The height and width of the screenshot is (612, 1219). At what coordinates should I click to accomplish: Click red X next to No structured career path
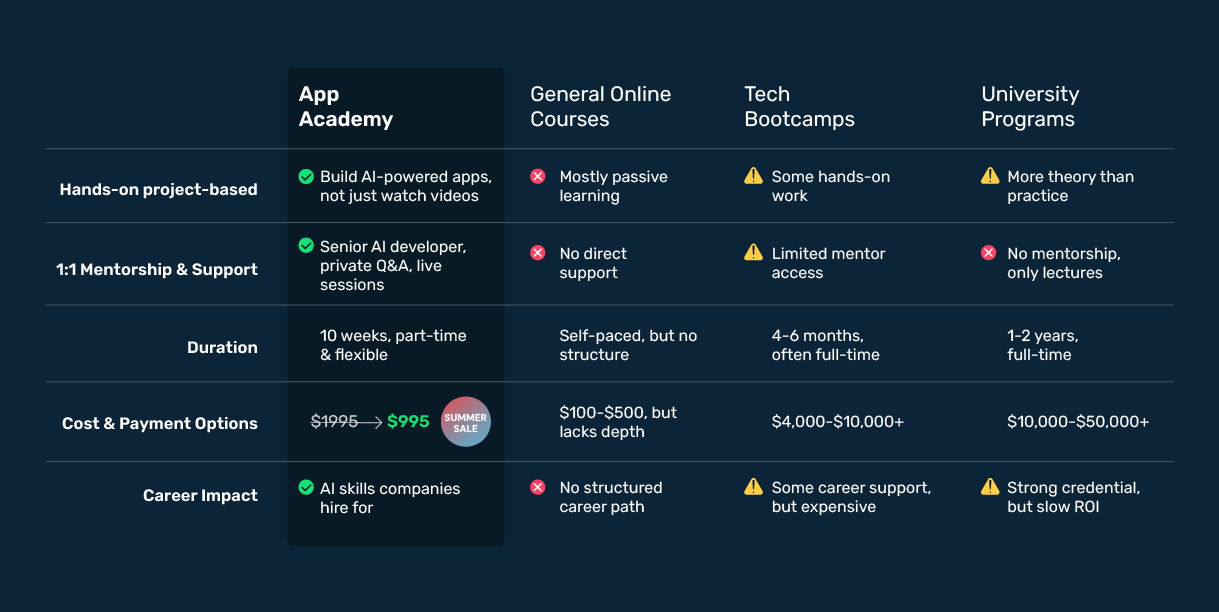click(538, 488)
